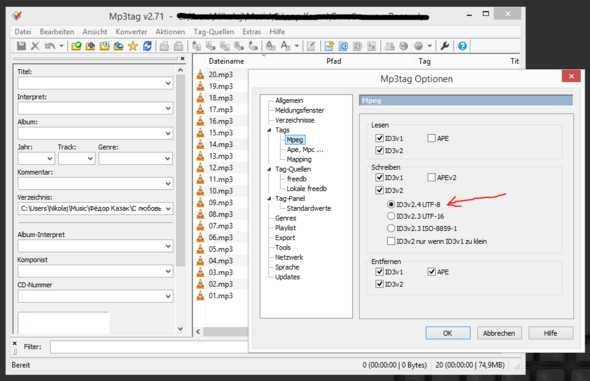This screenshot has height=381, width=590.
Task: Enable the APE checkbox under Lesen
Action: tap(431, 138)
